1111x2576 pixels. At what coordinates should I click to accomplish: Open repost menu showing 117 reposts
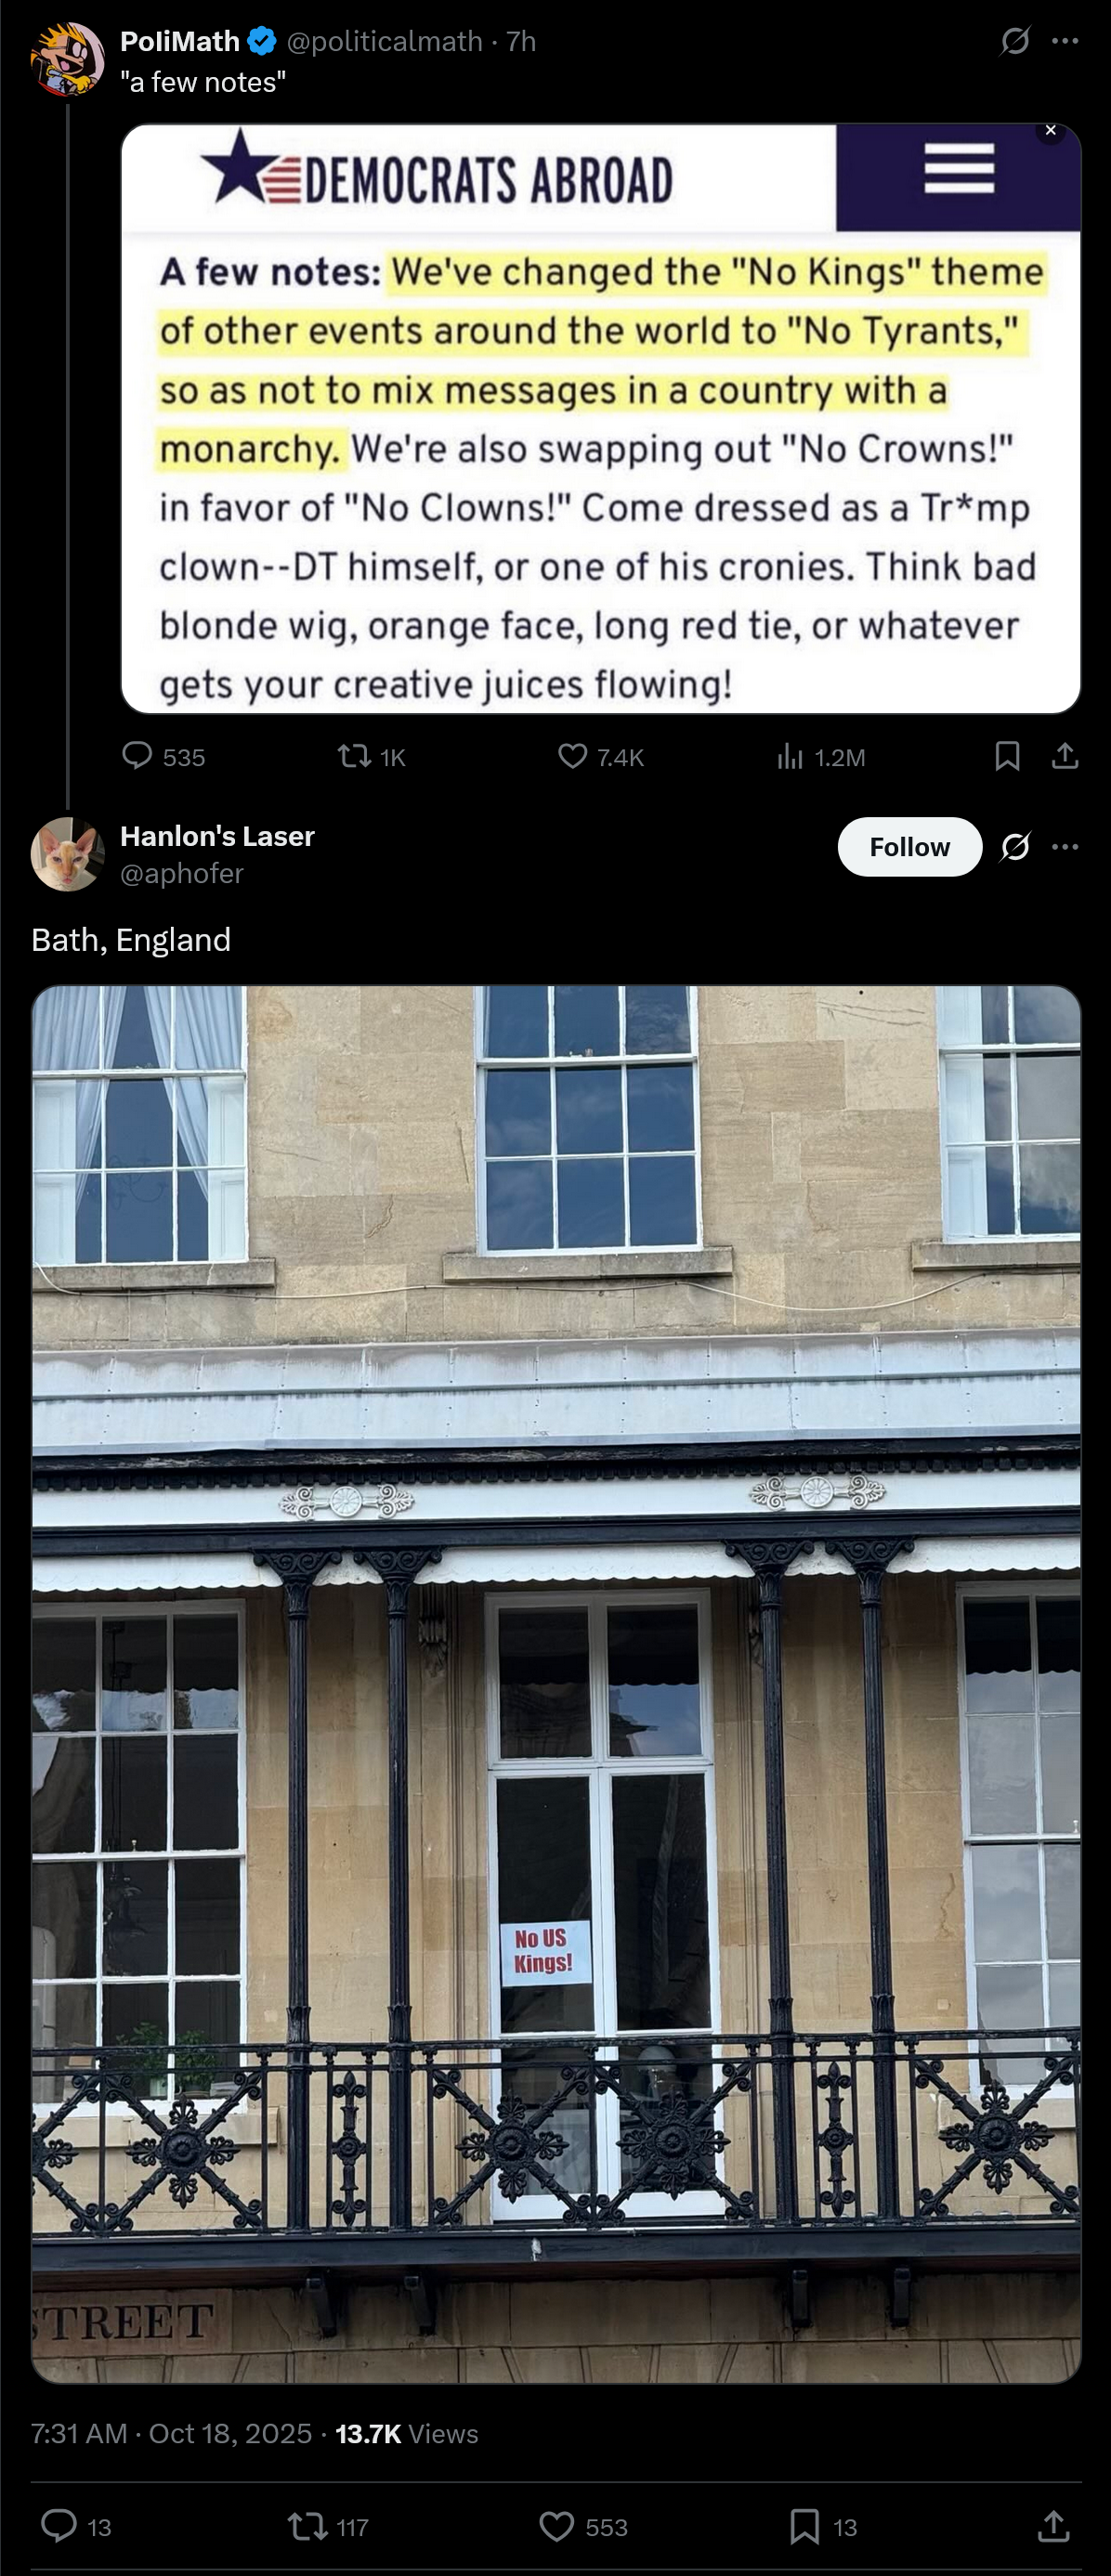coord(328,2526)
